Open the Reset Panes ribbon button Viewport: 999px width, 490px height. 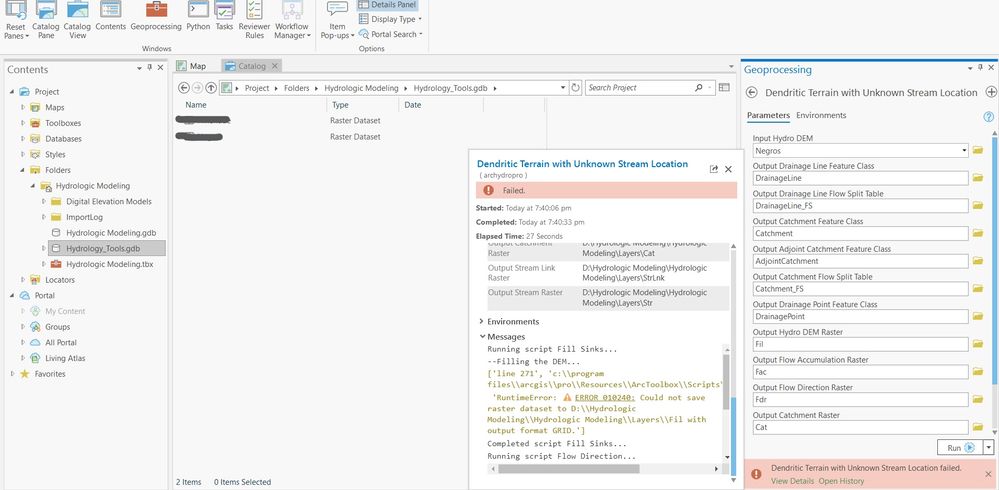16,21
